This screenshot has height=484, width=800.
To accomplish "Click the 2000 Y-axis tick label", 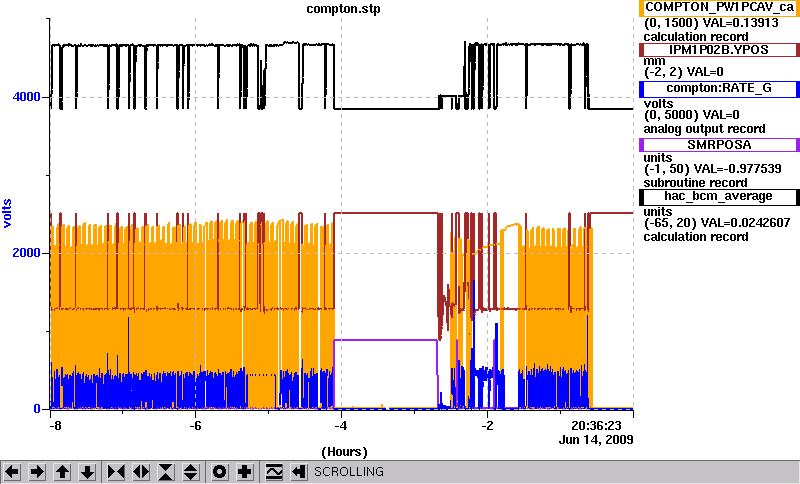I will [27, 253].
